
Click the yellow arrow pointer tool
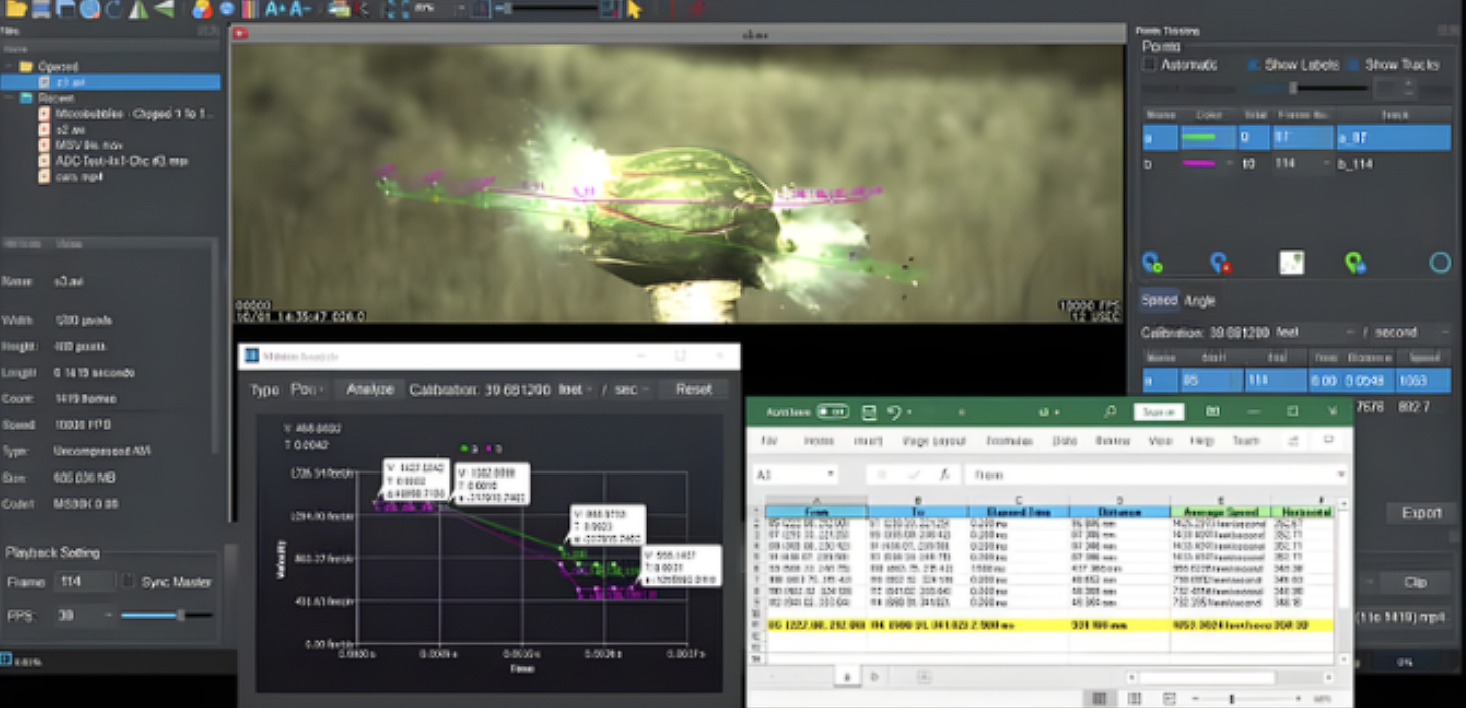634,9
